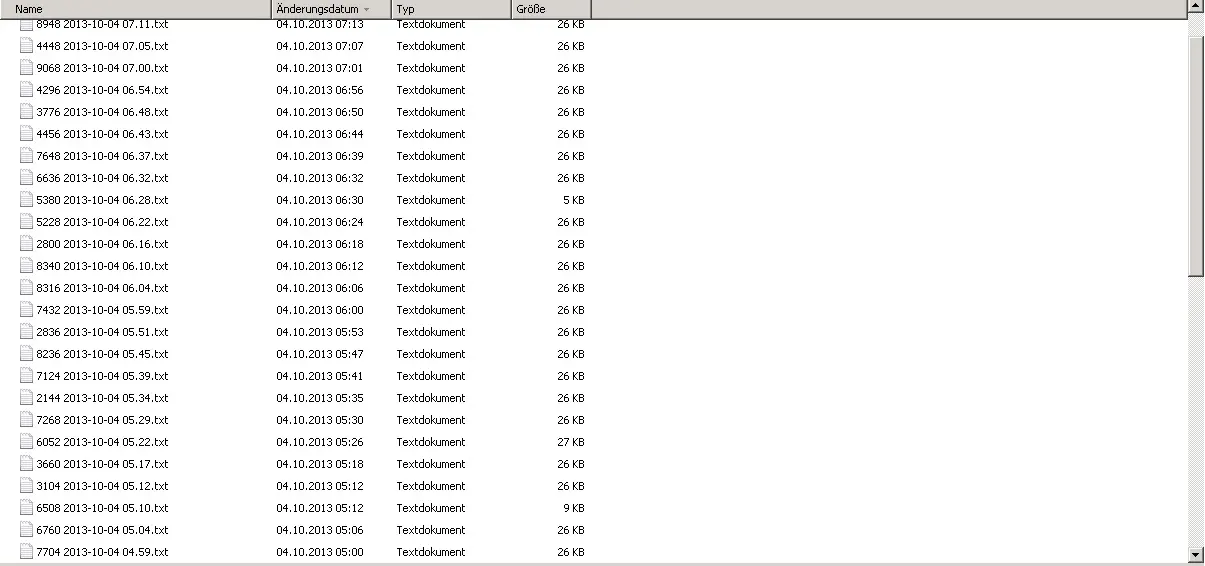Click file icon of 9068 2013-10-04 07.00.txt
Viewport: 1205px width, 566px height.
pyautogui.click(x=27, y=68)
